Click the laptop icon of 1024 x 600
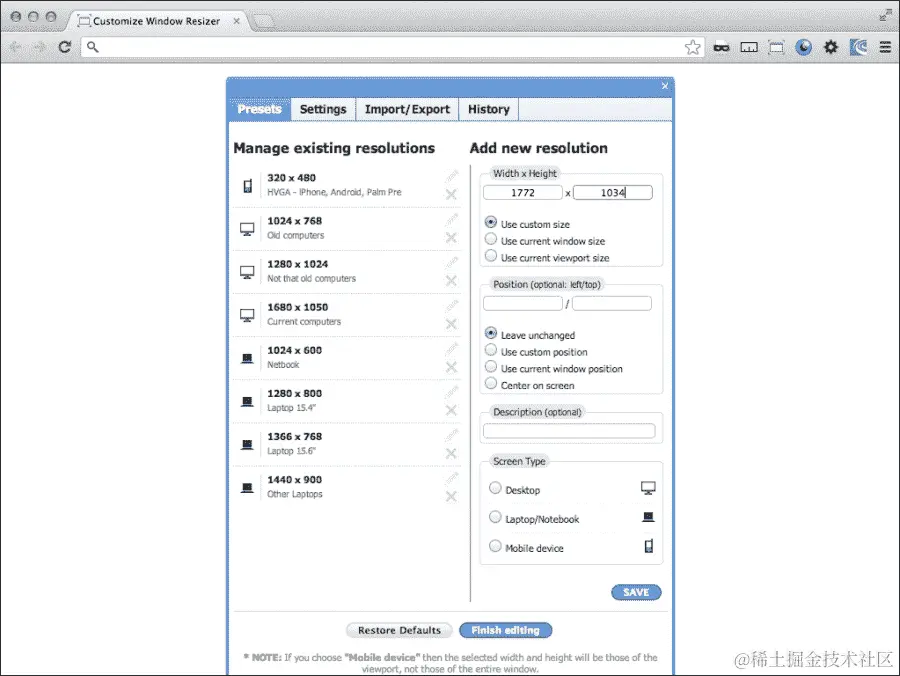This screenshot has width=900, height=676. pos(247,359)
